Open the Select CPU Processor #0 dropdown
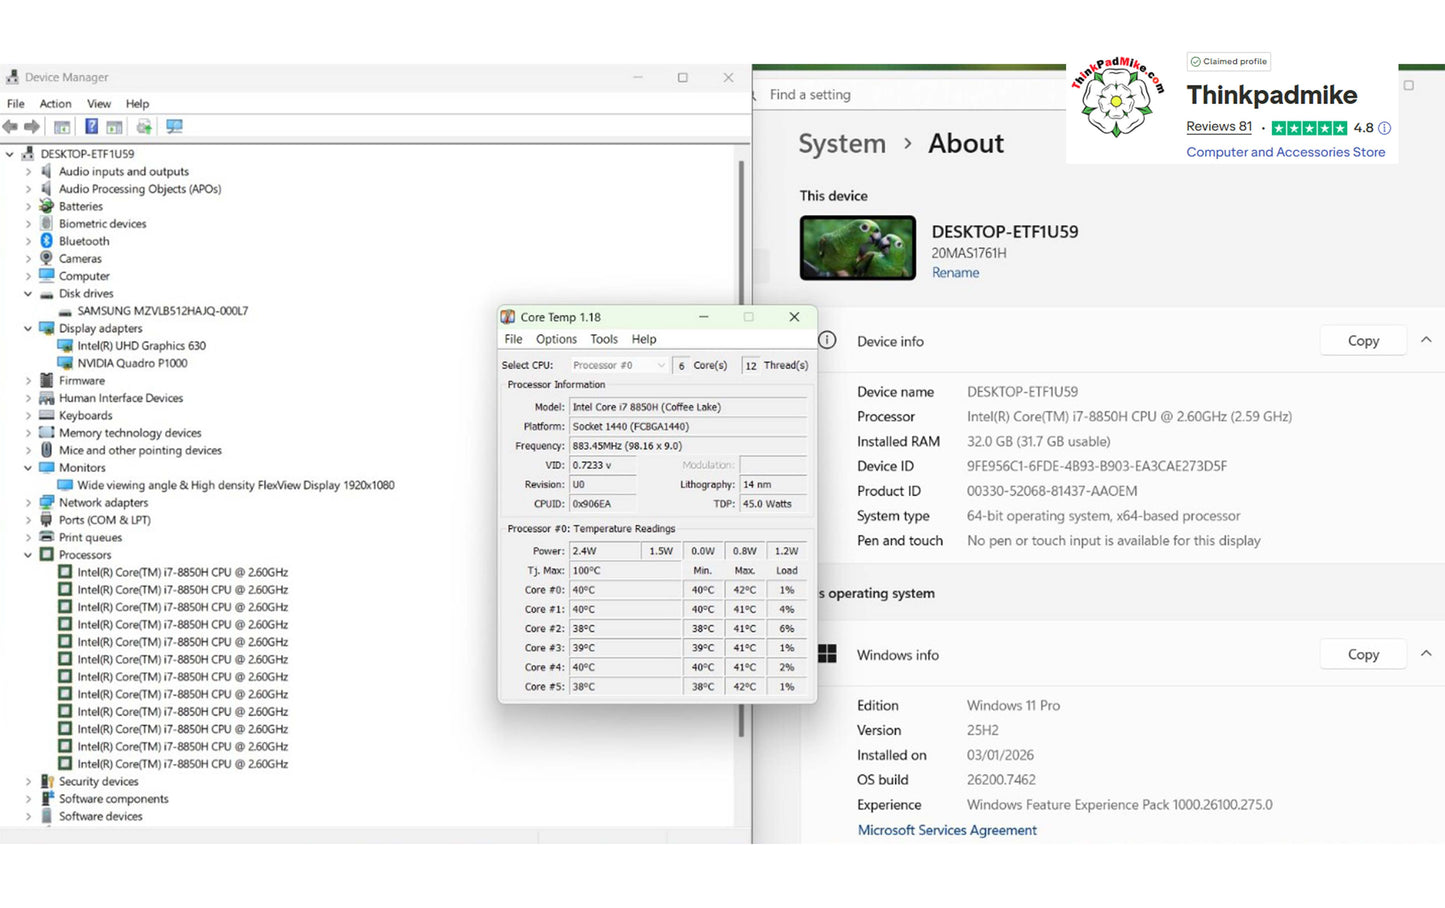This screenshot has width=1445, height=908. pyautogui.click(x=618, y=365)
